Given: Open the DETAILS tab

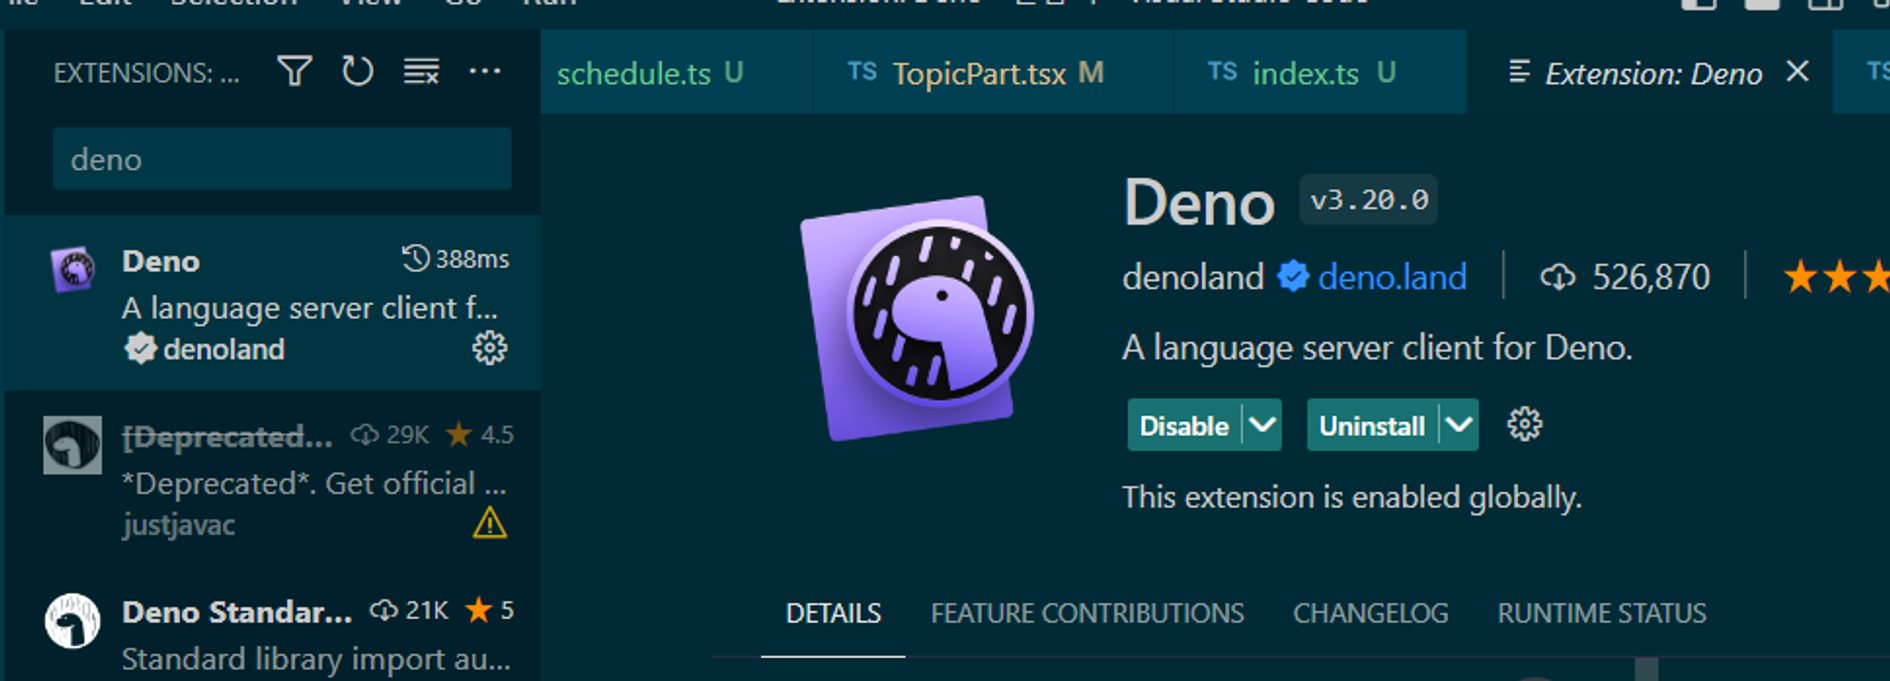Looking at the screenshot, I should click(x=833, y=613).
